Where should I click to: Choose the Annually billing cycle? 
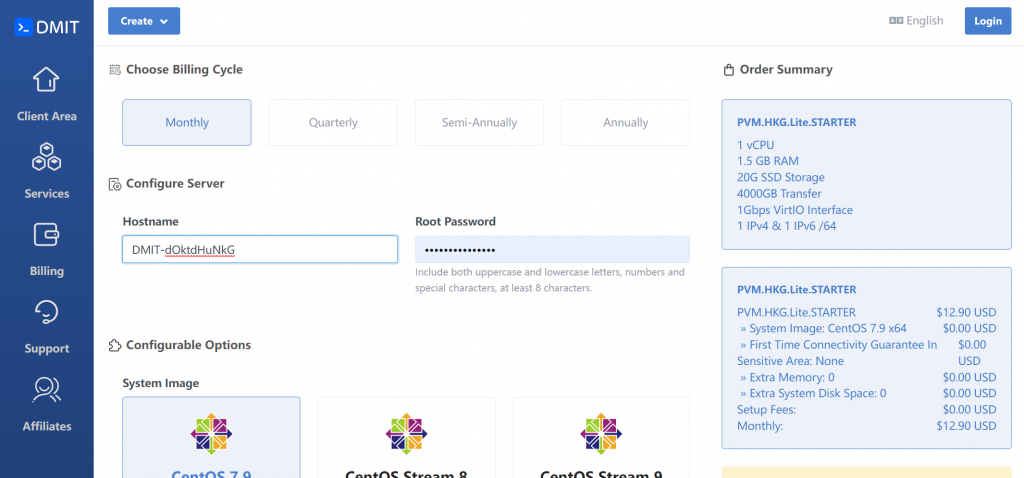point(625,122)
